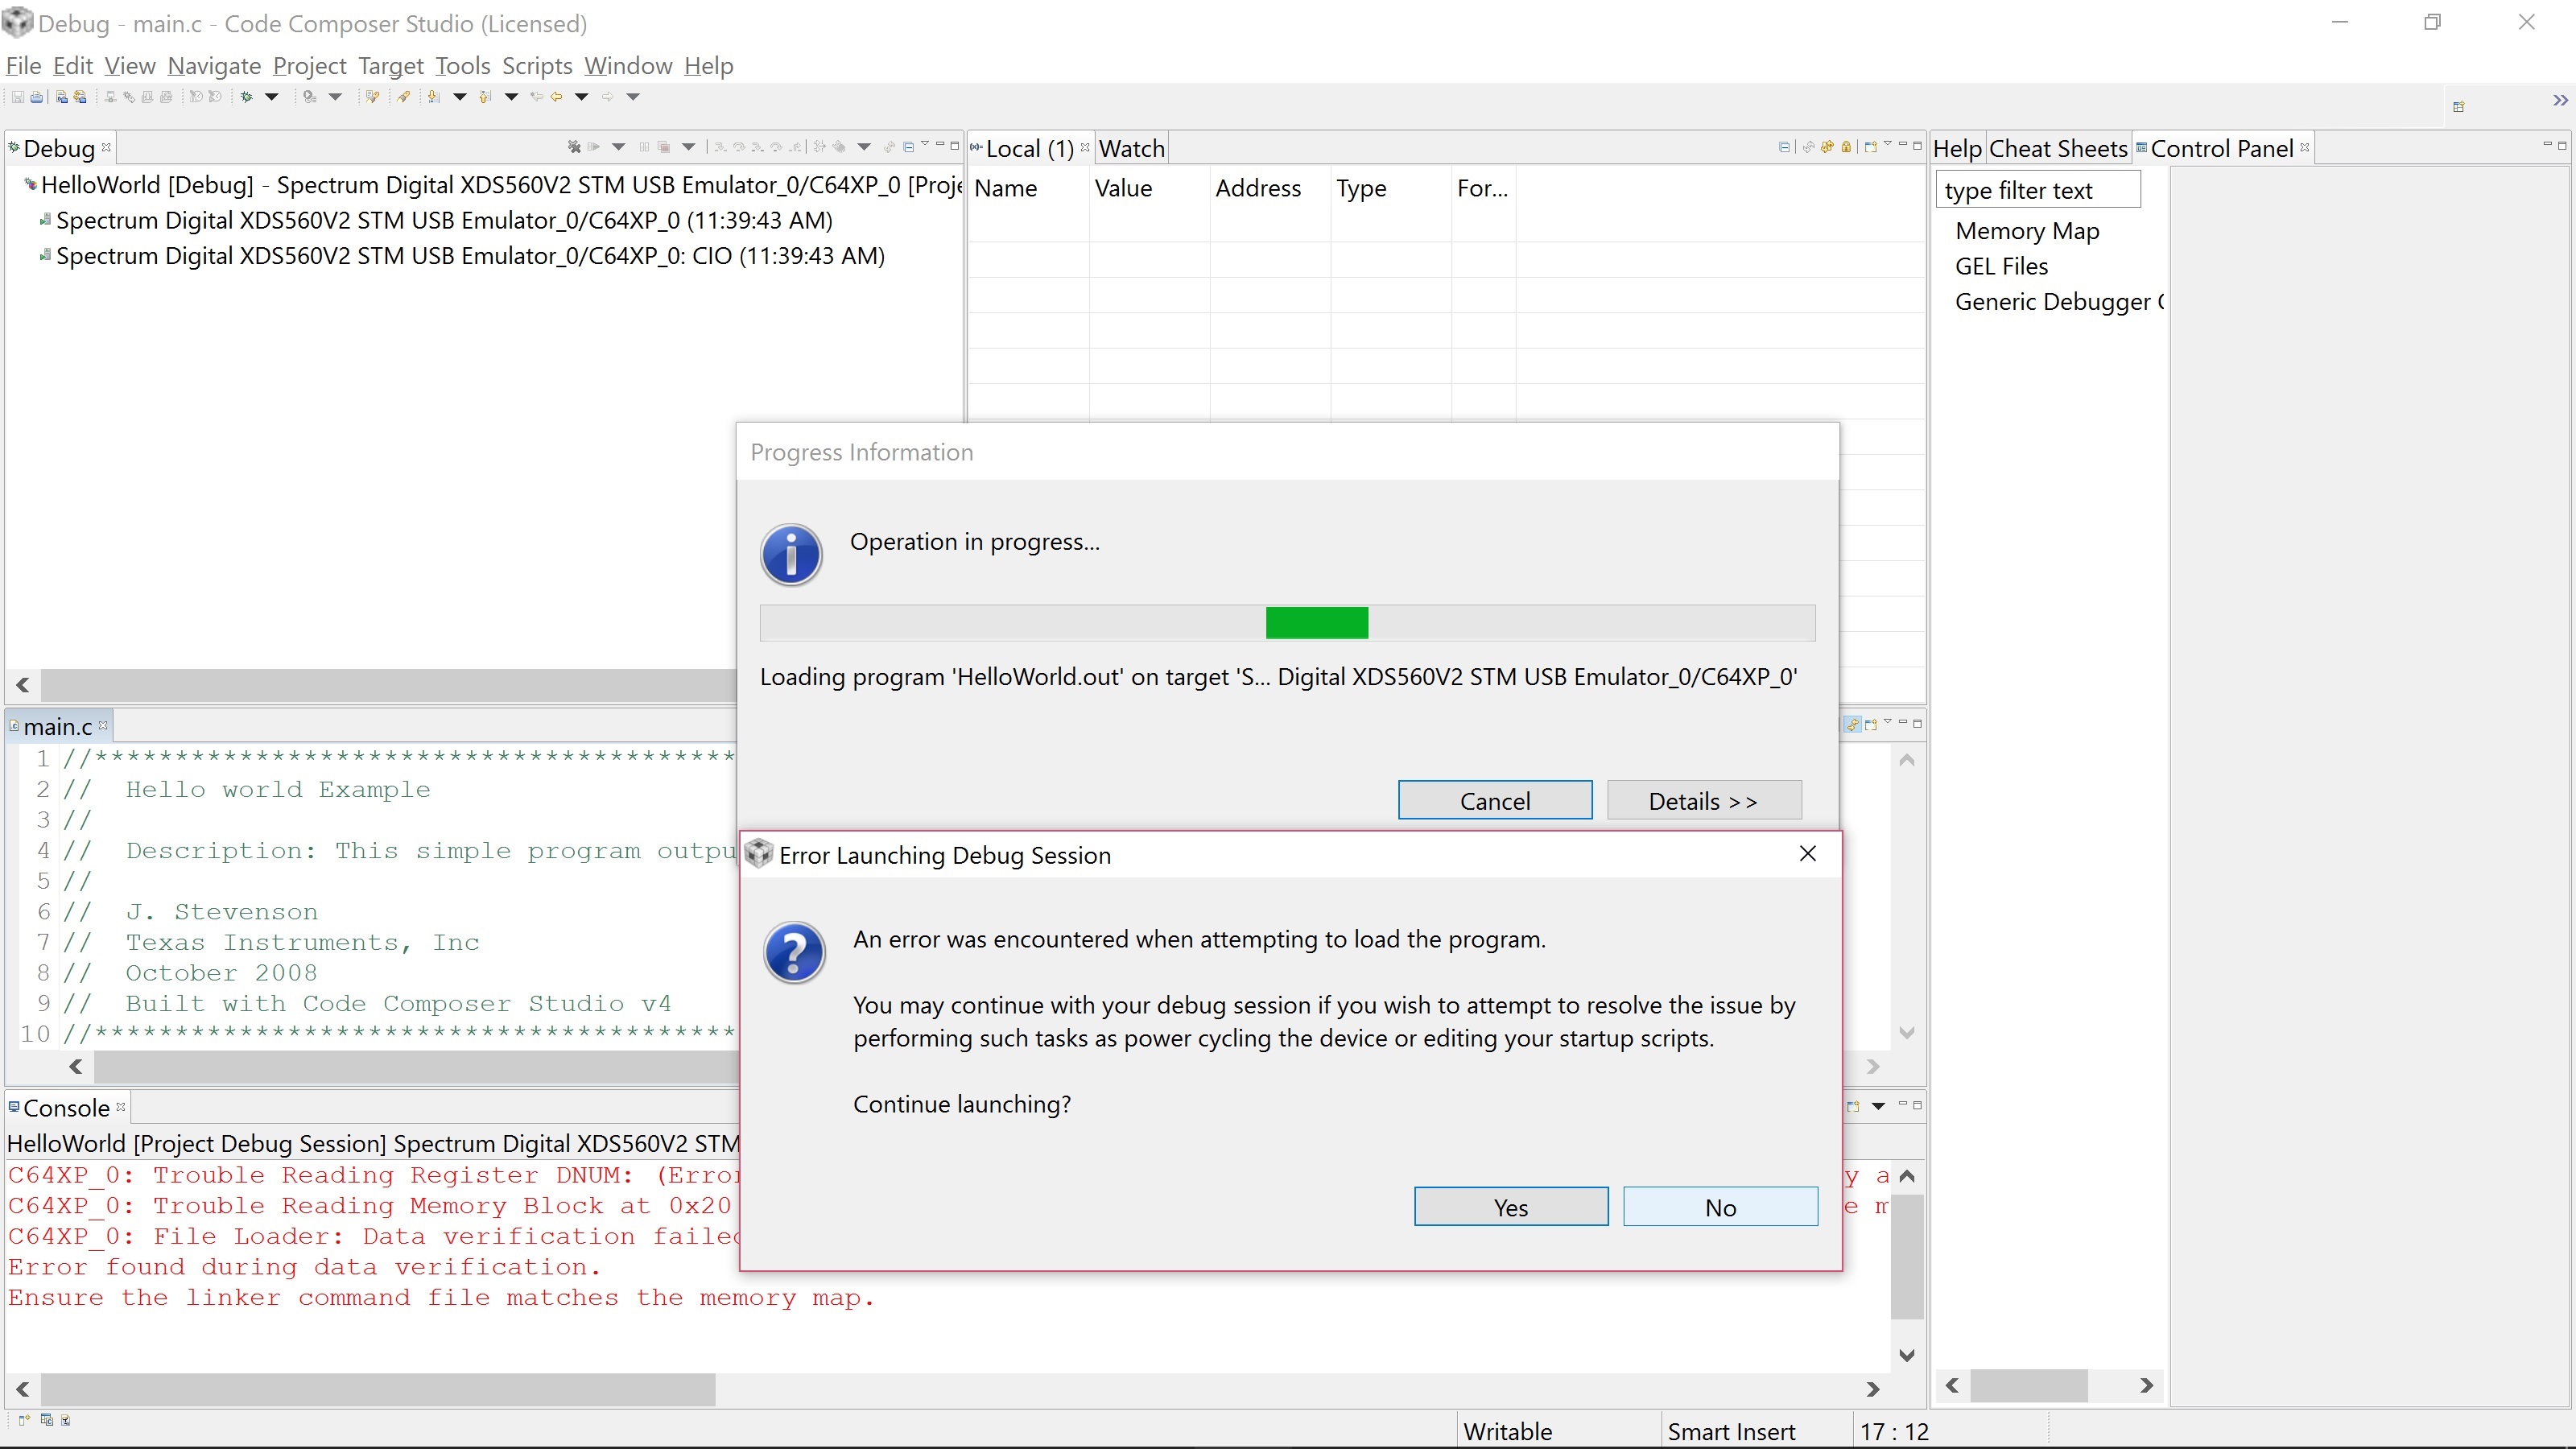Image resolution: width=2576 pixels, height=1449 pixels.
Task: Click Collapse All icon in Debug view toolbar
Action: pos(908,147)
